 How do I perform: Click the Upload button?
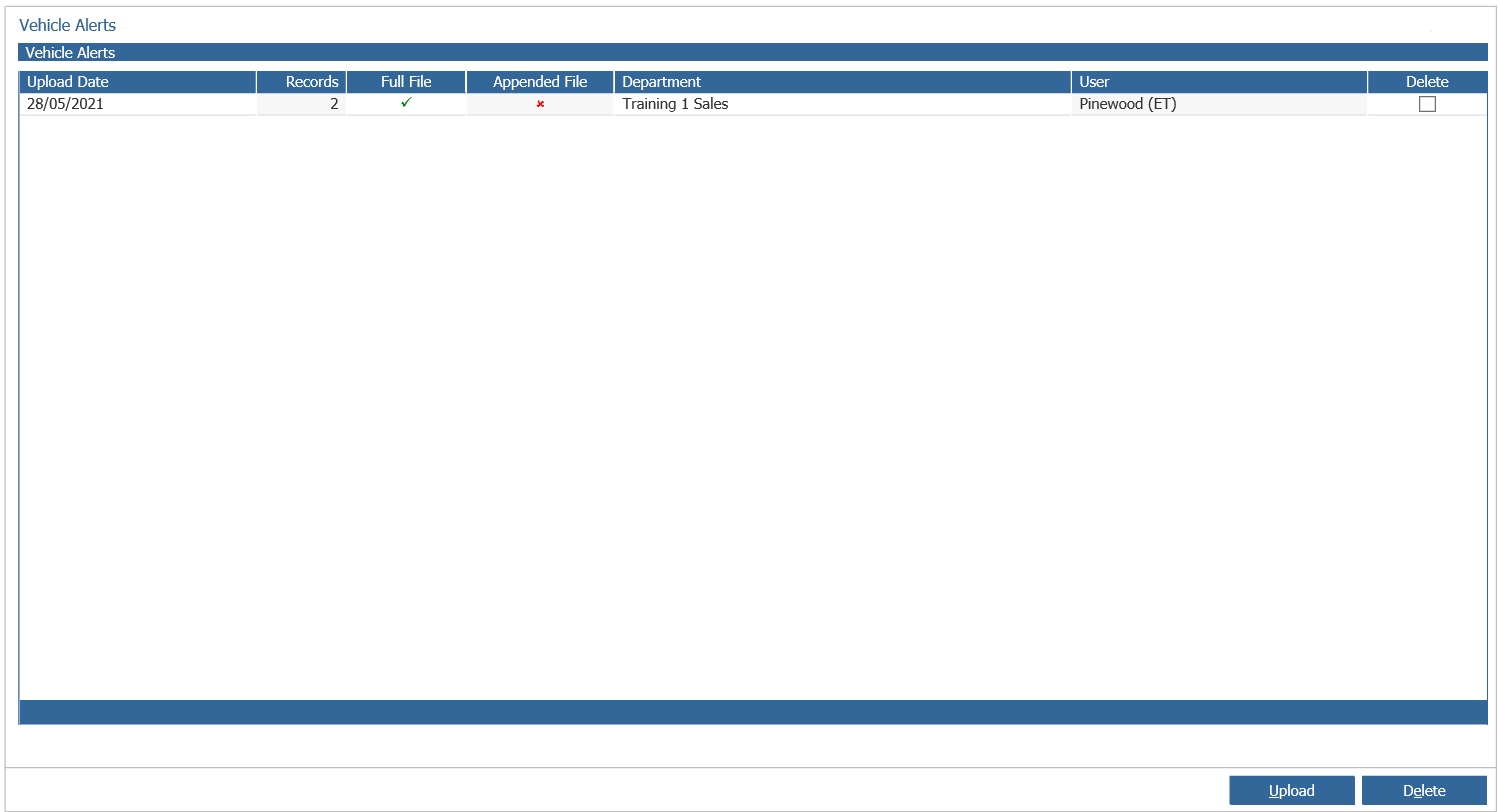click(1291, 790)
